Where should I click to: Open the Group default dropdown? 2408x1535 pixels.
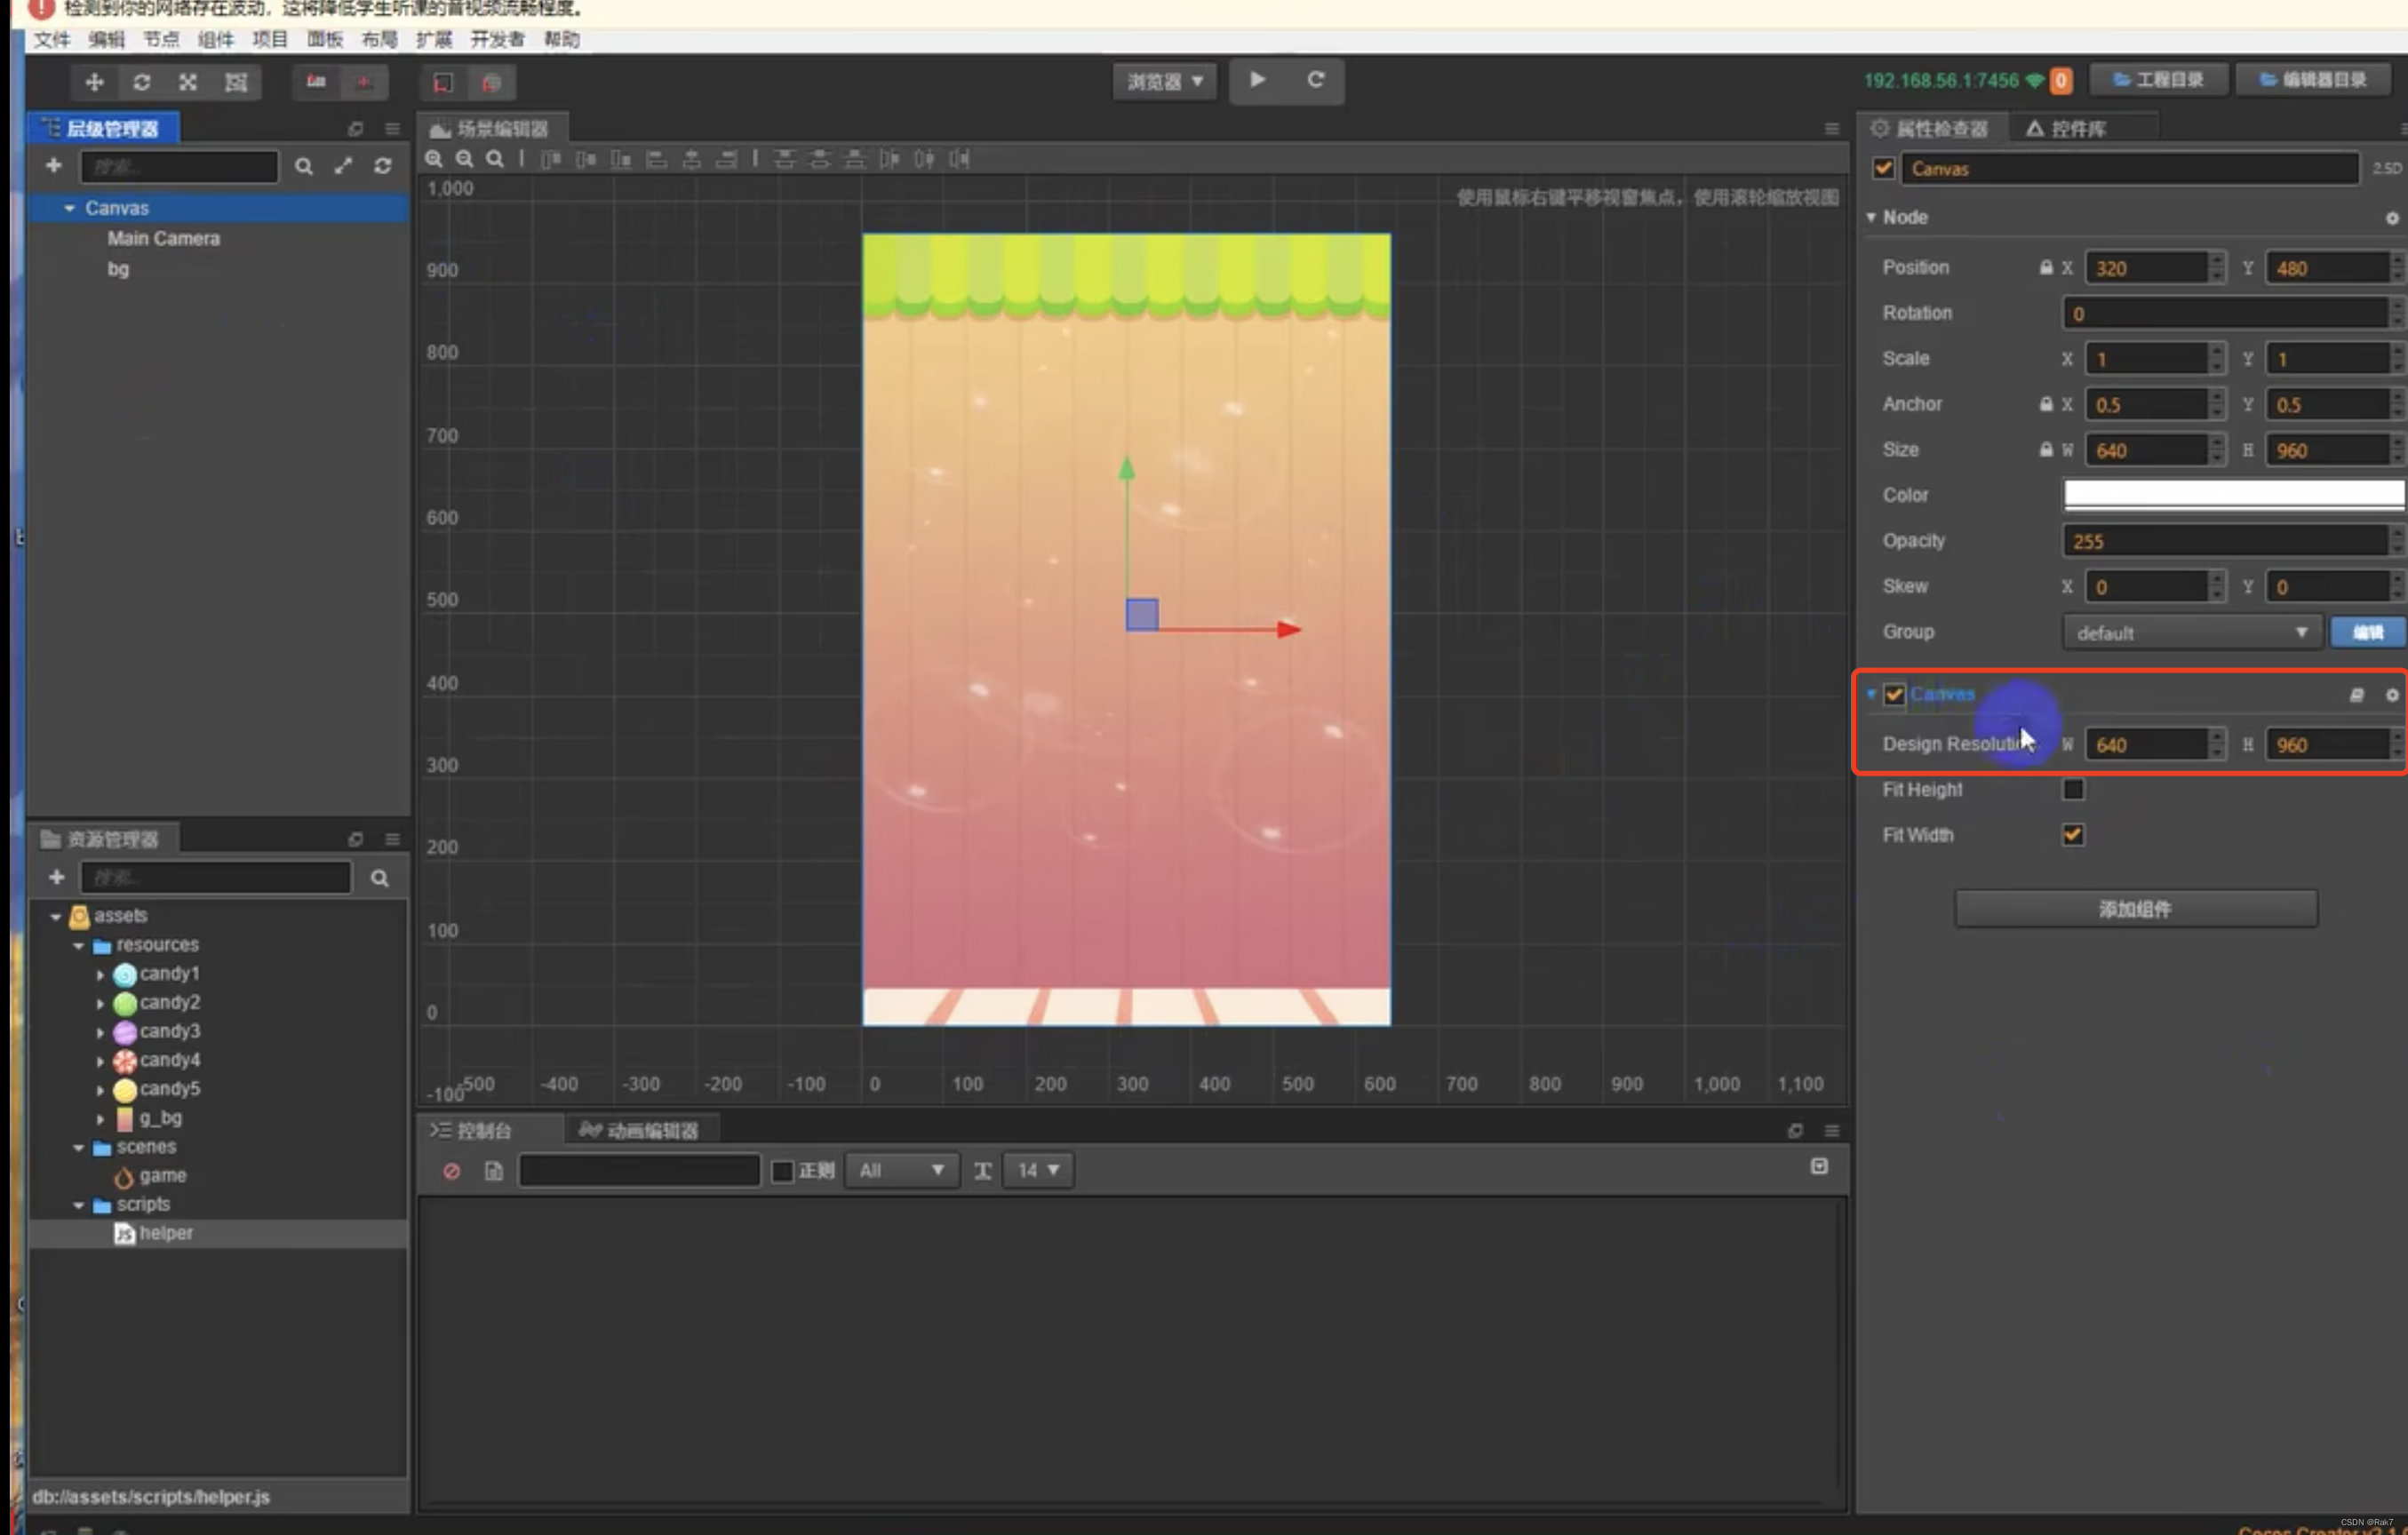pos(2190,632)
